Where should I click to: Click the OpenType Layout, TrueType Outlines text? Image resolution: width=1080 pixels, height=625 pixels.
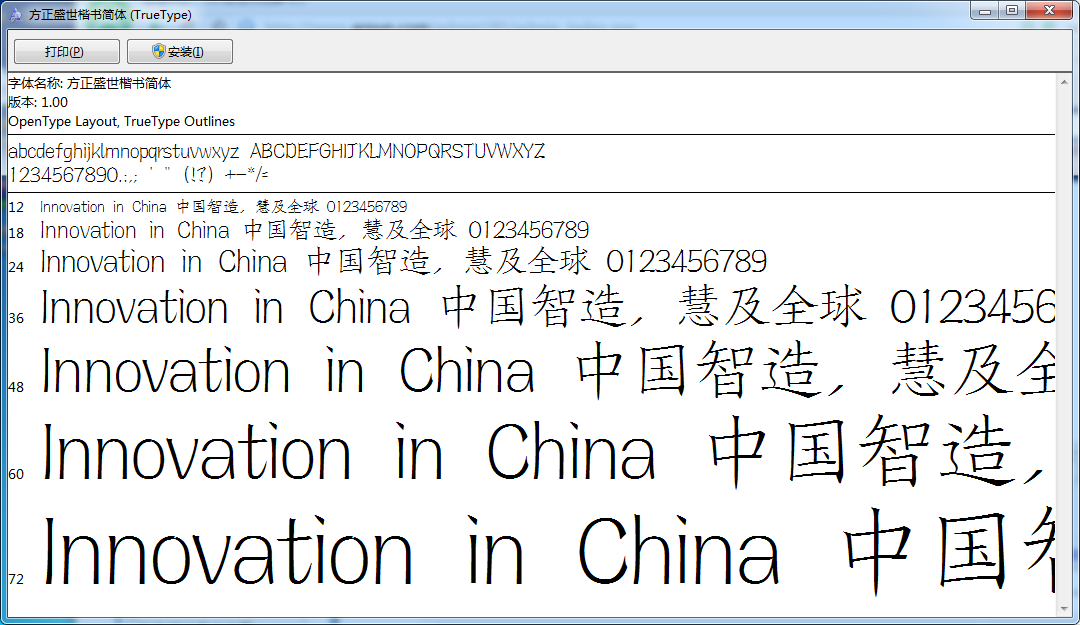121,121
